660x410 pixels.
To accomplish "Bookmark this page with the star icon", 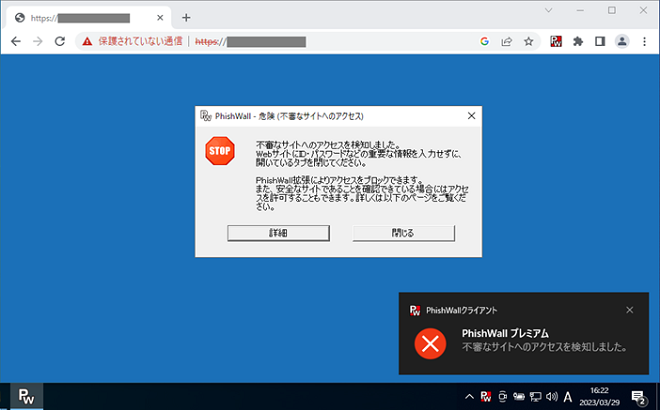I will (x=528, y=42).
